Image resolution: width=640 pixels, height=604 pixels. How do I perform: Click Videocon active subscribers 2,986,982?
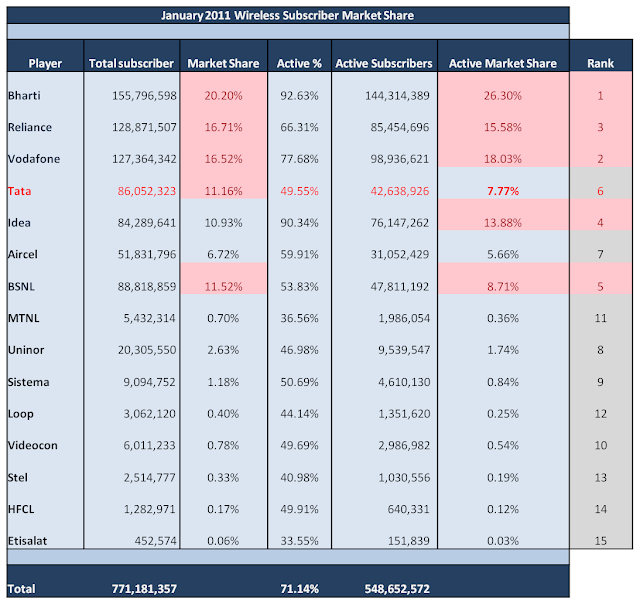click(x=404, y=446)
